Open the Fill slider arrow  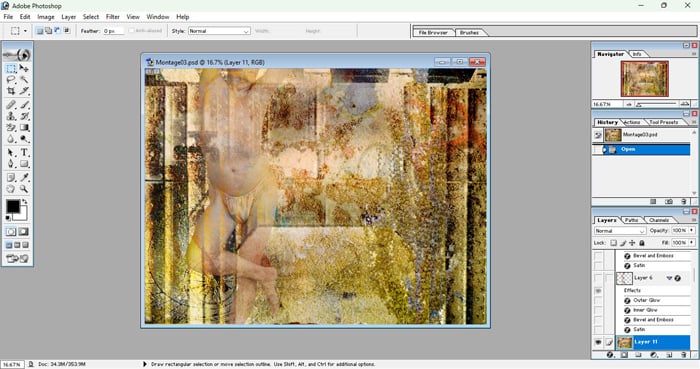coord(692,242)
